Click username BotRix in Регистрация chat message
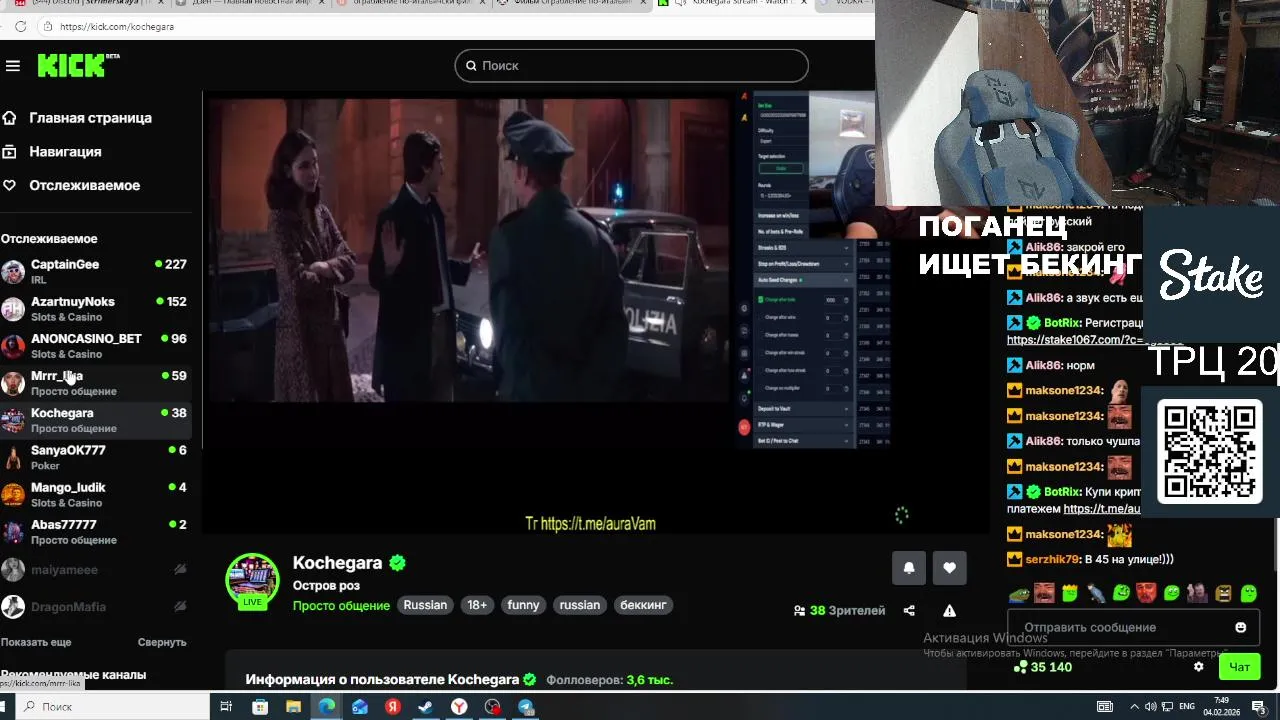The width and height of the screenshot is (1280, 720). [x=1061, y=323]
